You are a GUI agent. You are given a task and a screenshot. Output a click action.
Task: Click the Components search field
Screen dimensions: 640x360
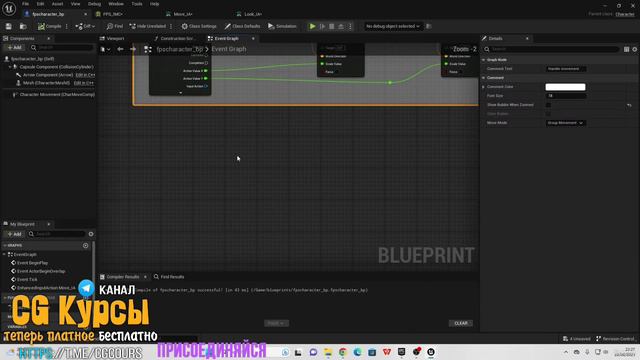click(x=62, y=47)
